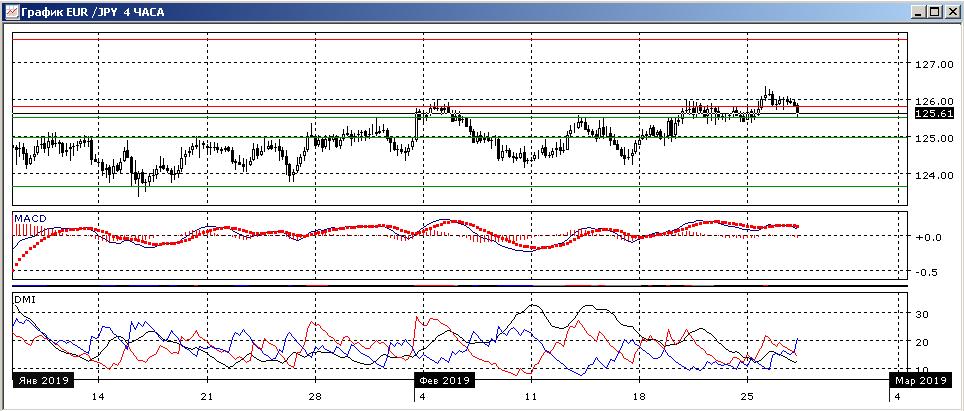Click the divider between MACD and DMI panes
The width and height of the screenshot is (964, 411).
(x=460, y=288)
